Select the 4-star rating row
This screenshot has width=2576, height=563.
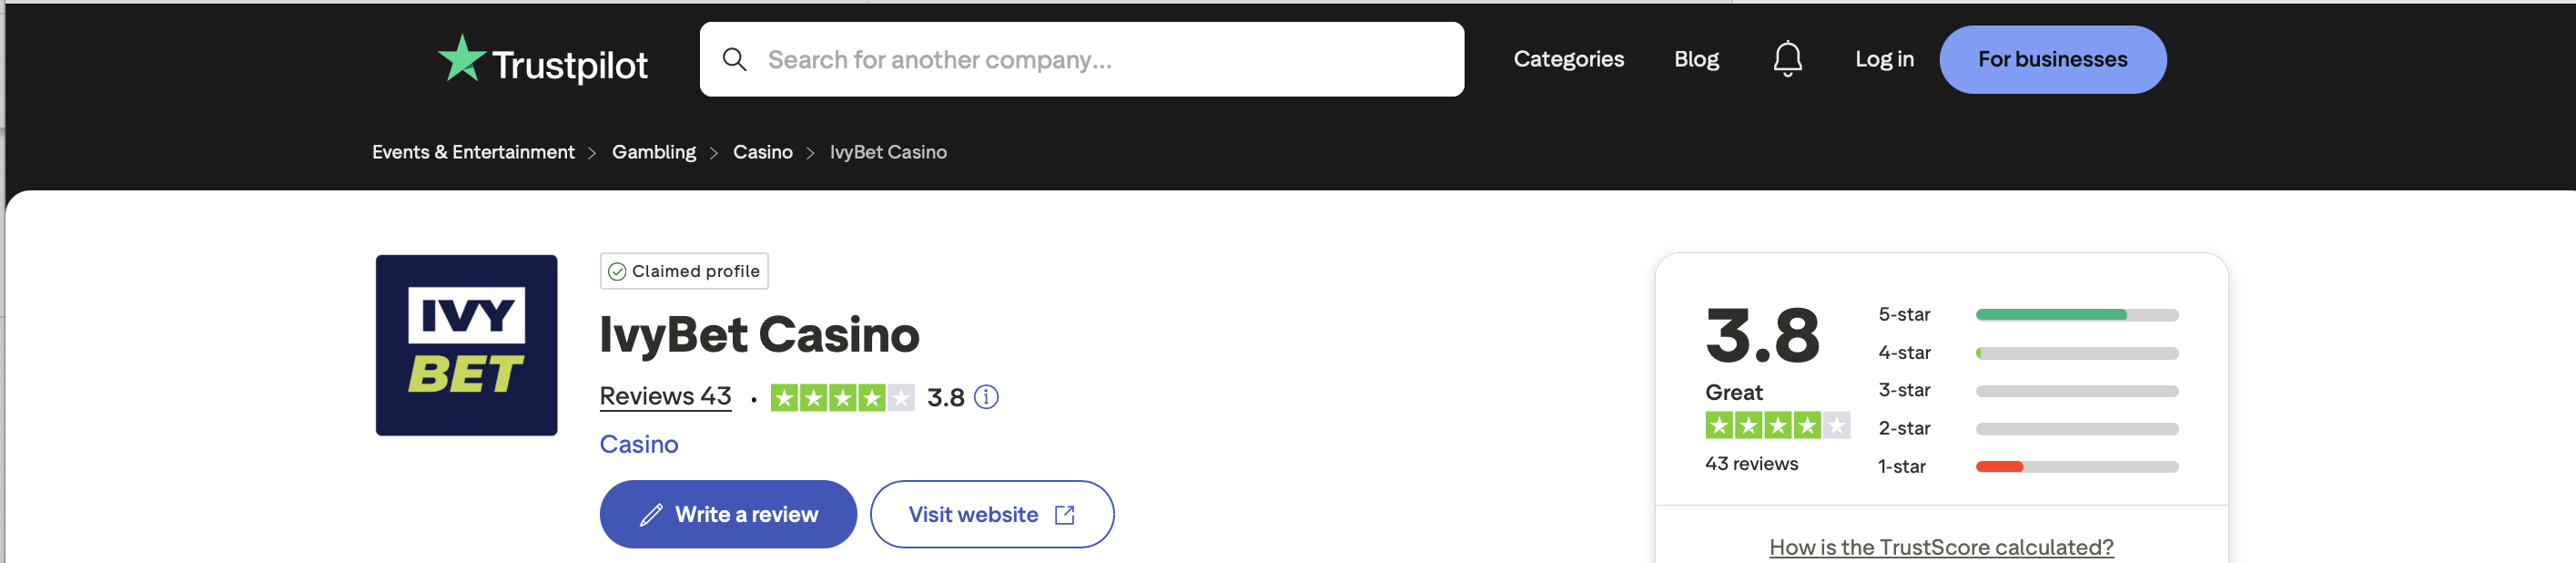coord(2027,353)
